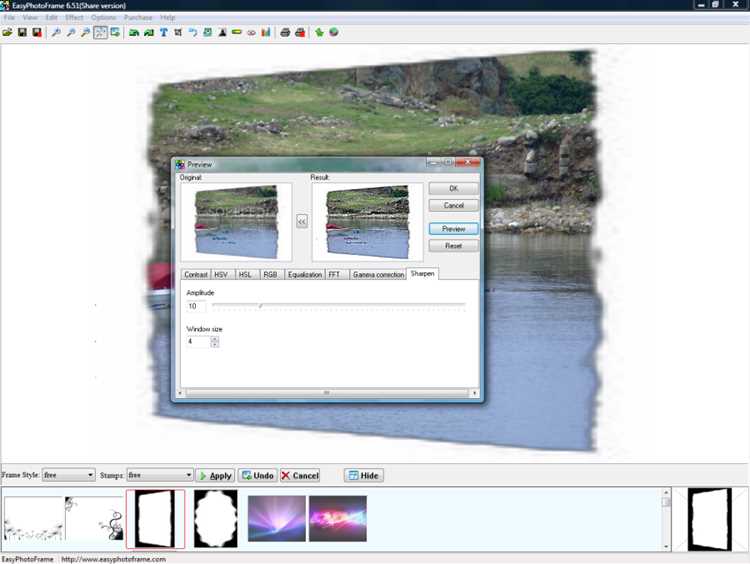This screenshot has height=564, width=750.
Task: Switch to the Equalization tab
Action: [305, 275]
